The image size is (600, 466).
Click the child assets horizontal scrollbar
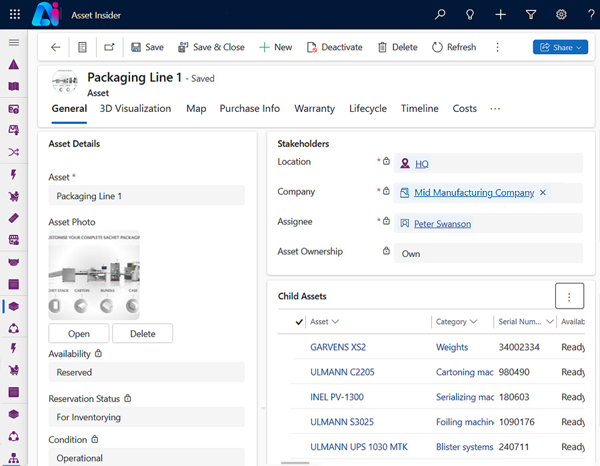pos(295,463)
